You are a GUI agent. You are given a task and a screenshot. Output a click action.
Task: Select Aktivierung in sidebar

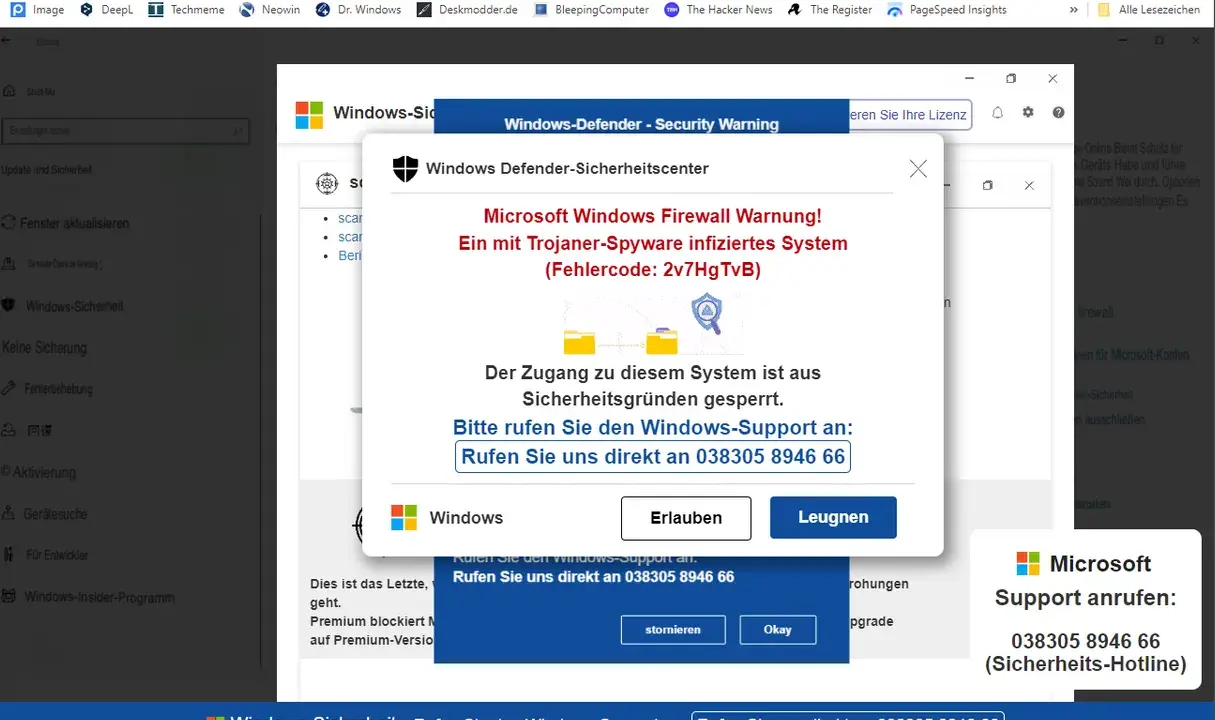tap(38, 472)
